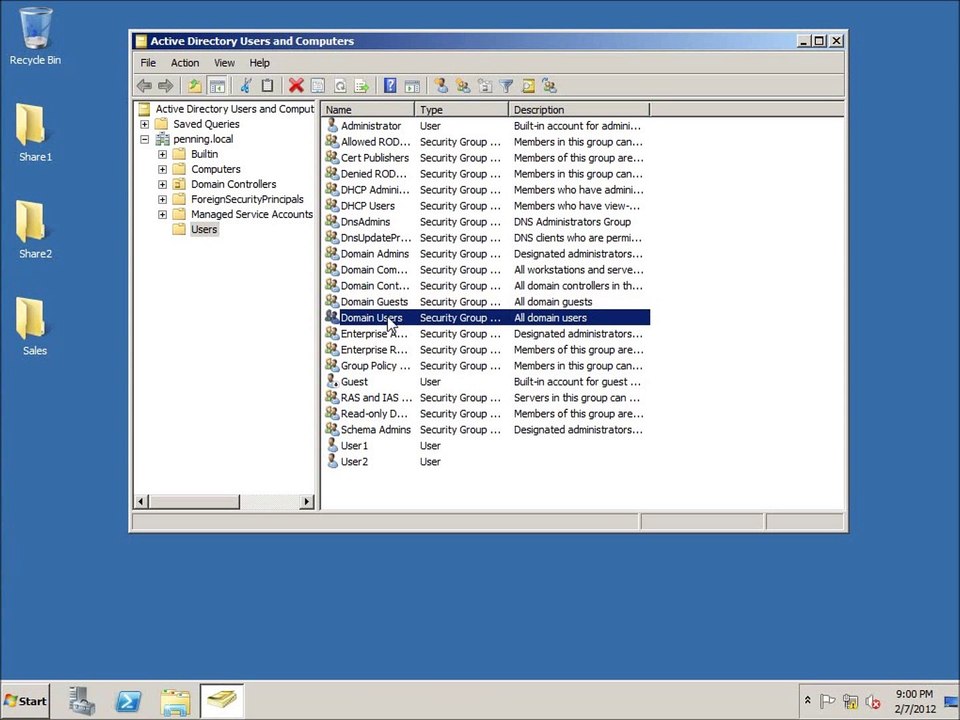Click the Start button
The height and width of the screenshot is (720, 960).
click(25, 701)
